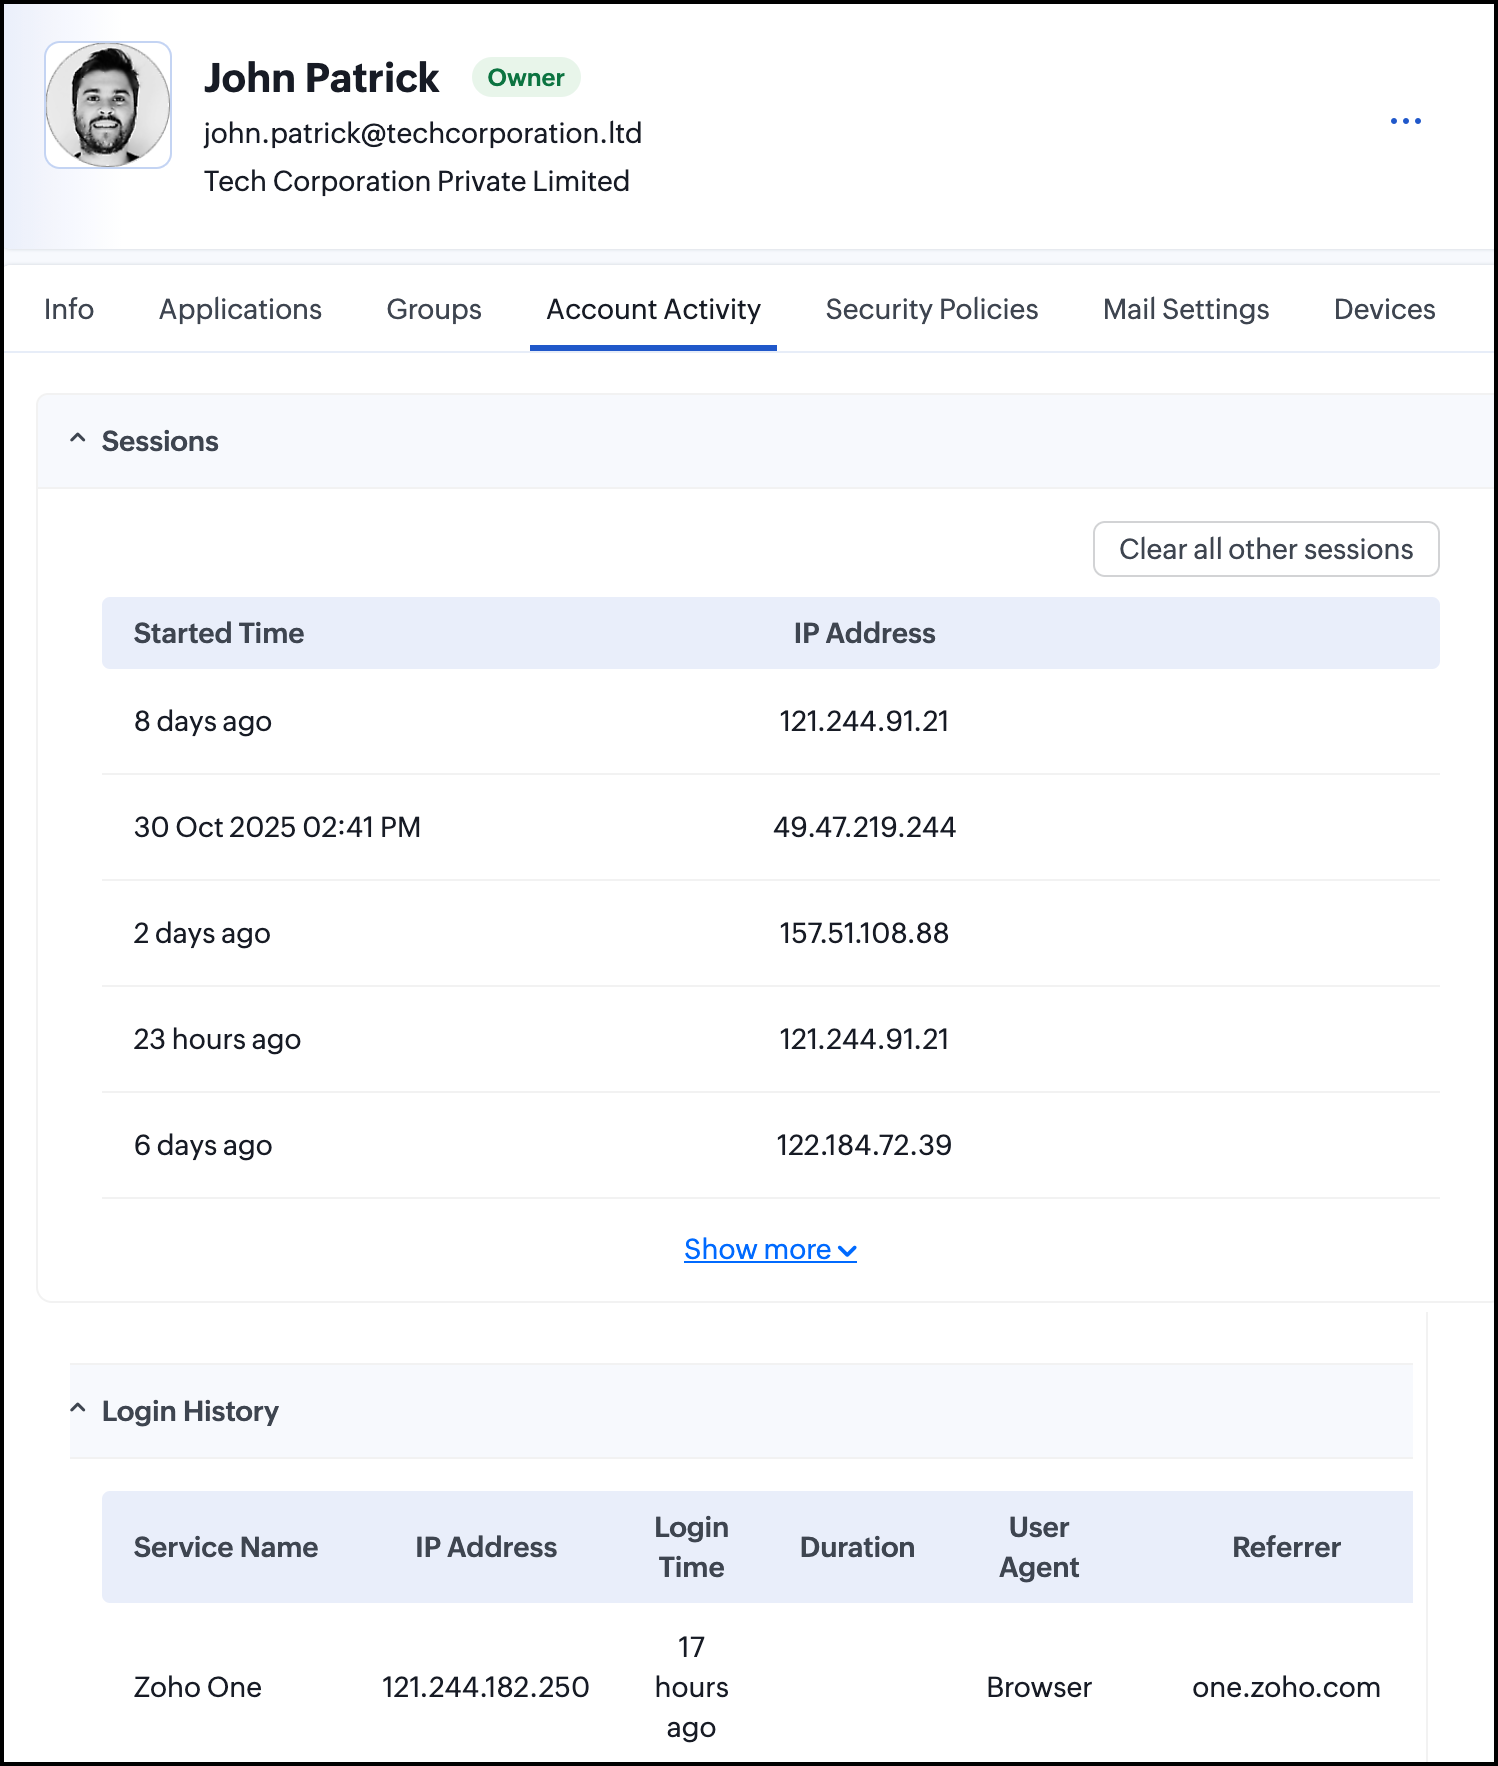
Task: Open the Applications tab
Action: pos(240,309)
